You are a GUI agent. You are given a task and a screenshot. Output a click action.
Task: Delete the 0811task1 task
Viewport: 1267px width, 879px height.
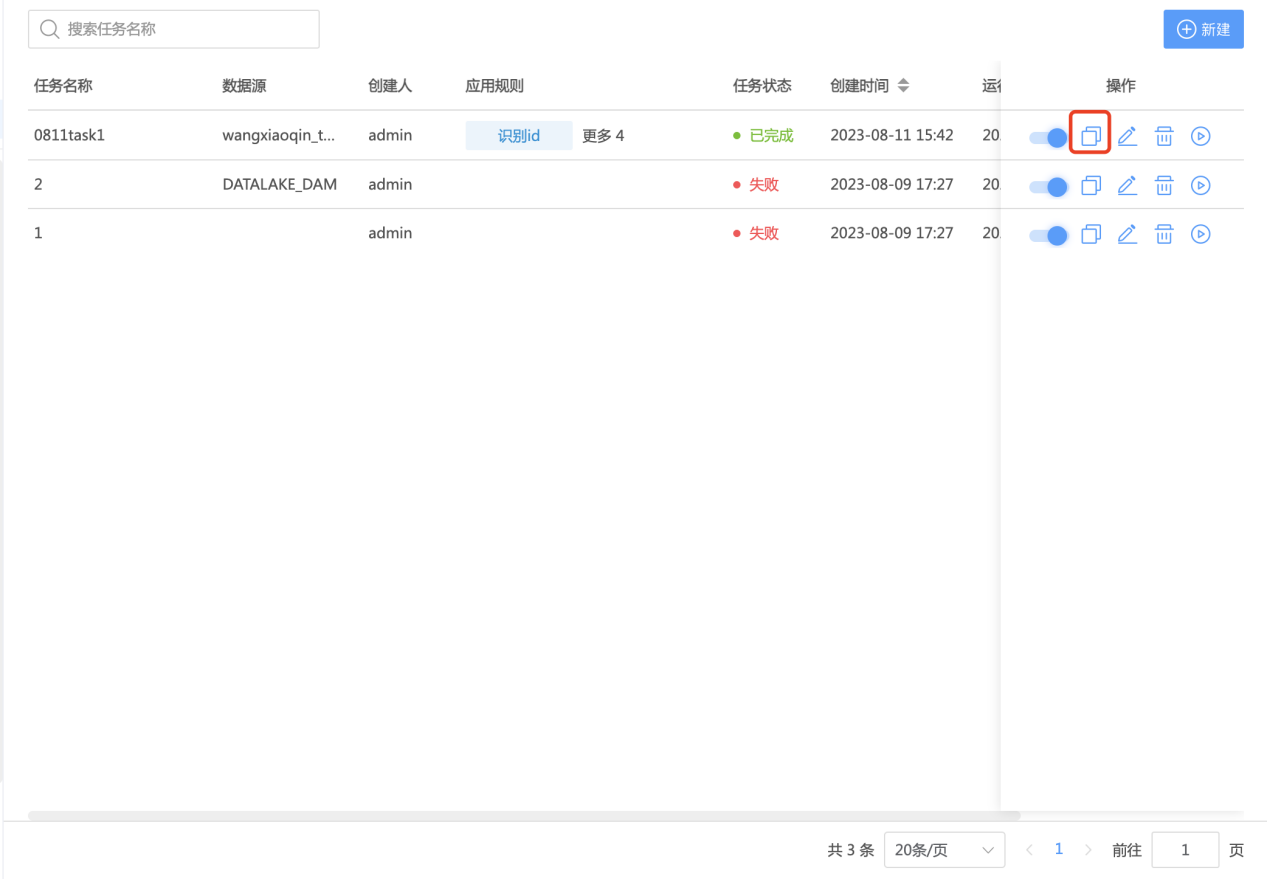coord(1164,136)
